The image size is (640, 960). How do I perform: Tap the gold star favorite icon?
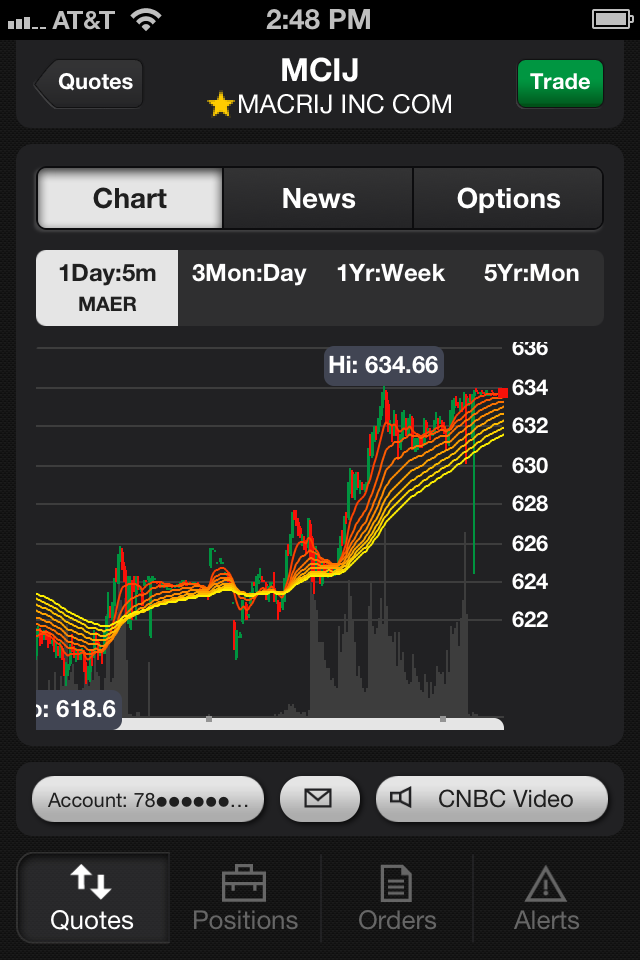point(220,104)
